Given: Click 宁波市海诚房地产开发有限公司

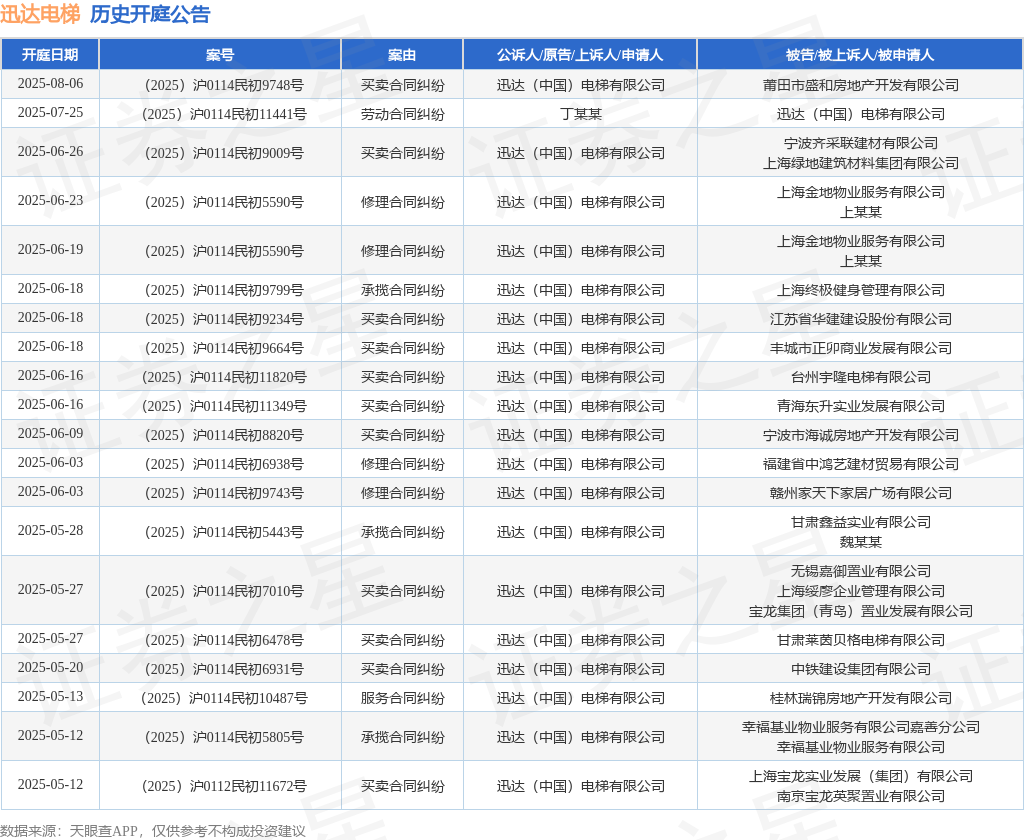Looking at the screenshot, I should (x=861, y=436).
